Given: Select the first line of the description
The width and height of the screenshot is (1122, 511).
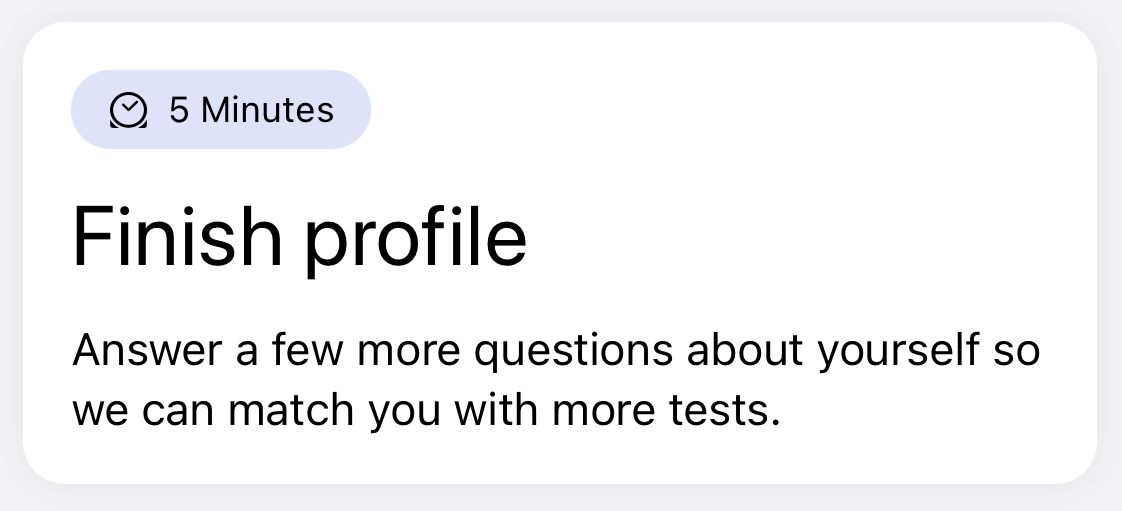Looking at the screenshot, I should point(556,350).
